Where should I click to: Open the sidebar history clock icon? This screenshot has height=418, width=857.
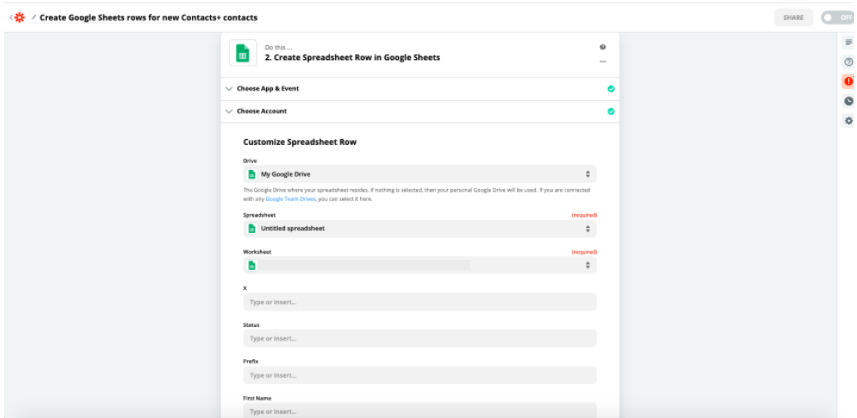coord(848,101)
